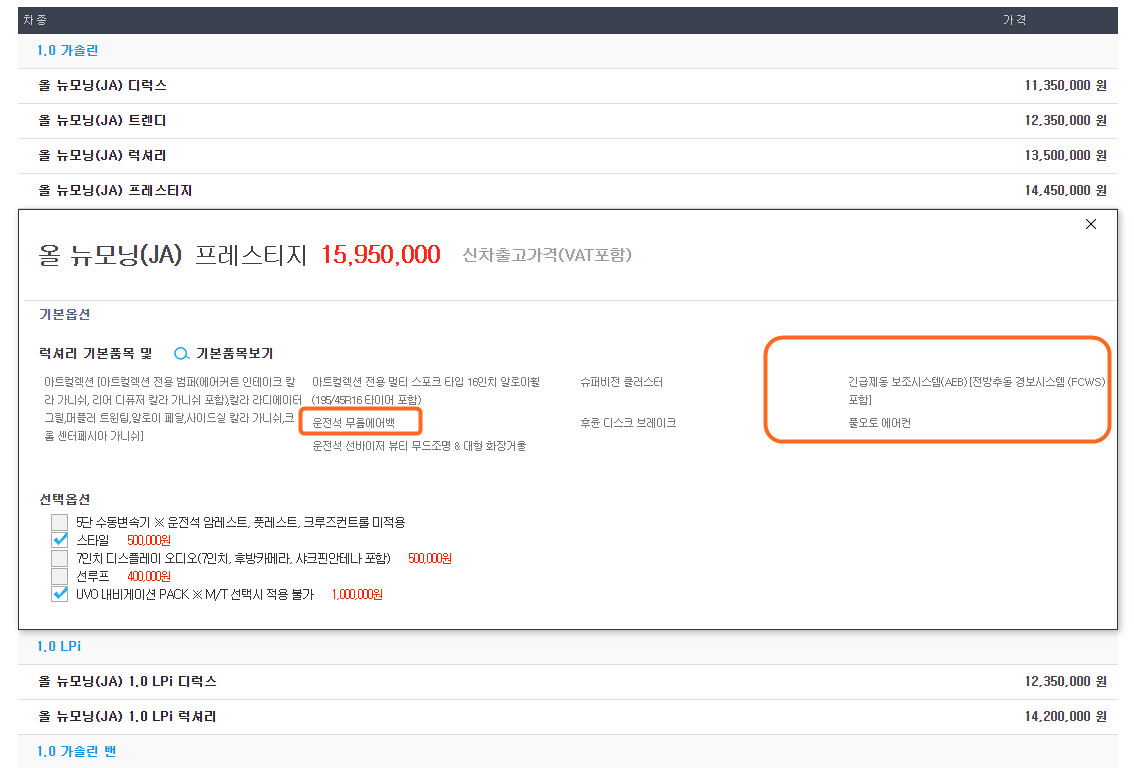Check the 7인치 디스플레이 오디오 option
The width and height of the screenshot is (1134, 768).
point(60,558)
